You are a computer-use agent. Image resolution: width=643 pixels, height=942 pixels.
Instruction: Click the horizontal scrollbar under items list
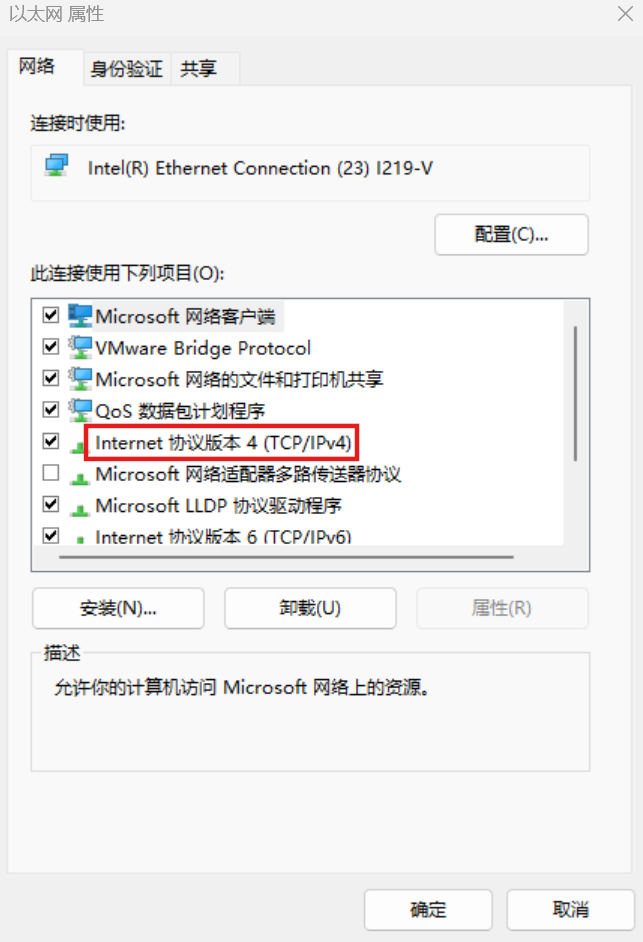[286, 557]
